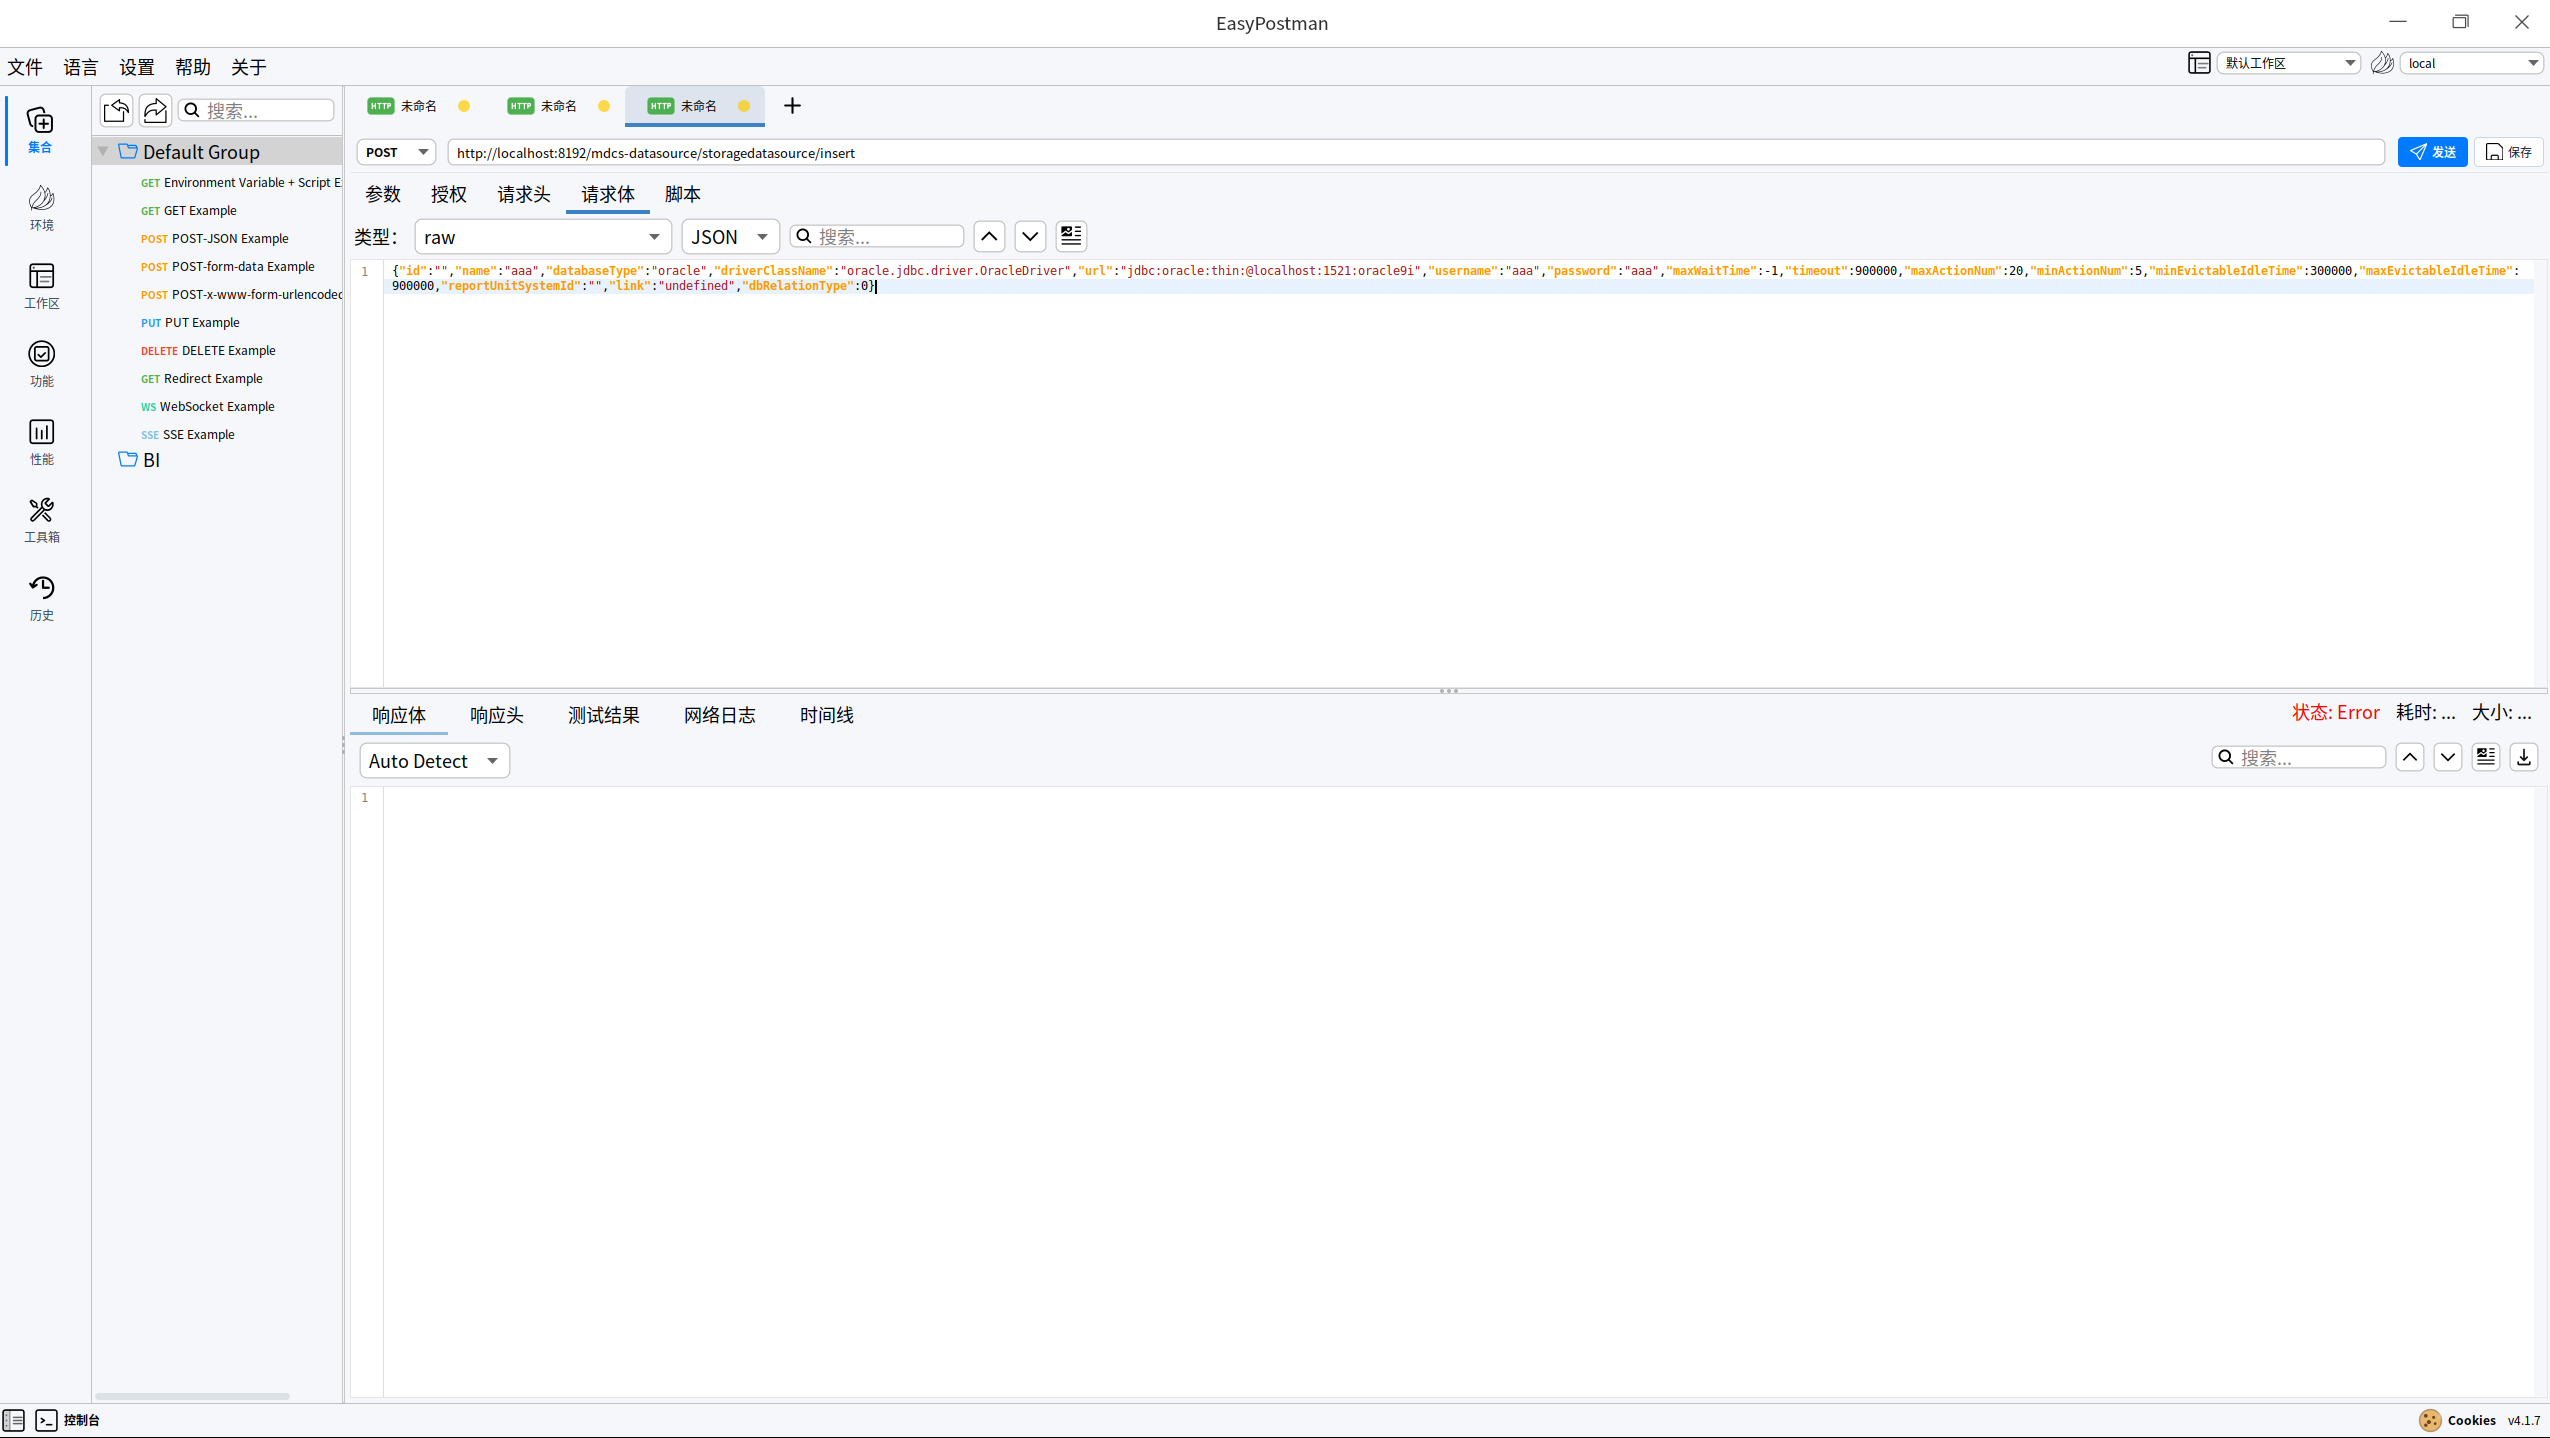2550x1438 pixels.
Task: Open the Performance sidebar icon
Action: coord(41,441)
